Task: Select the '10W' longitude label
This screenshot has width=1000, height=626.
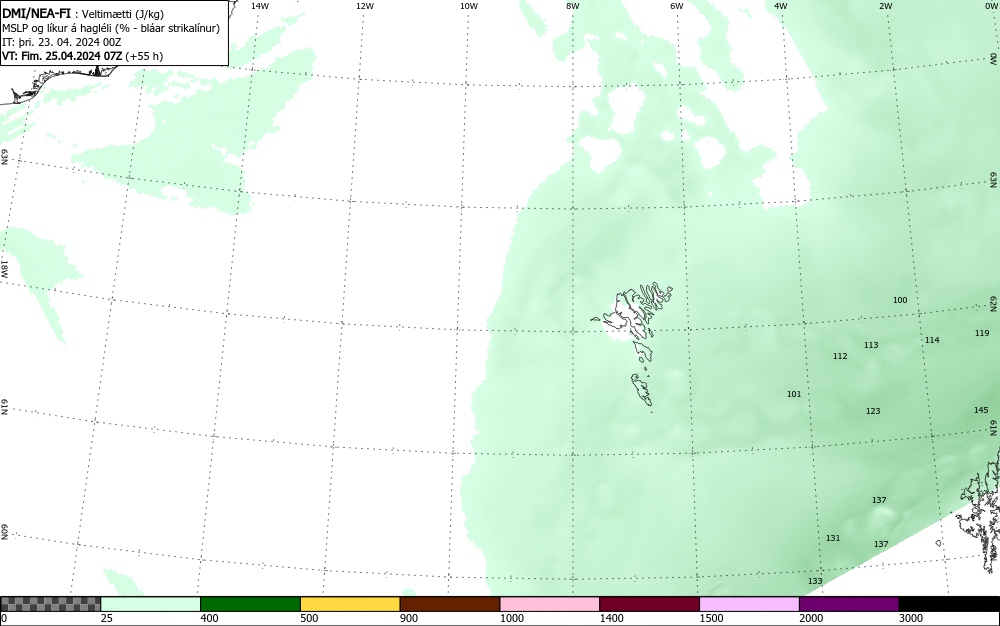Action: point(469,6)
